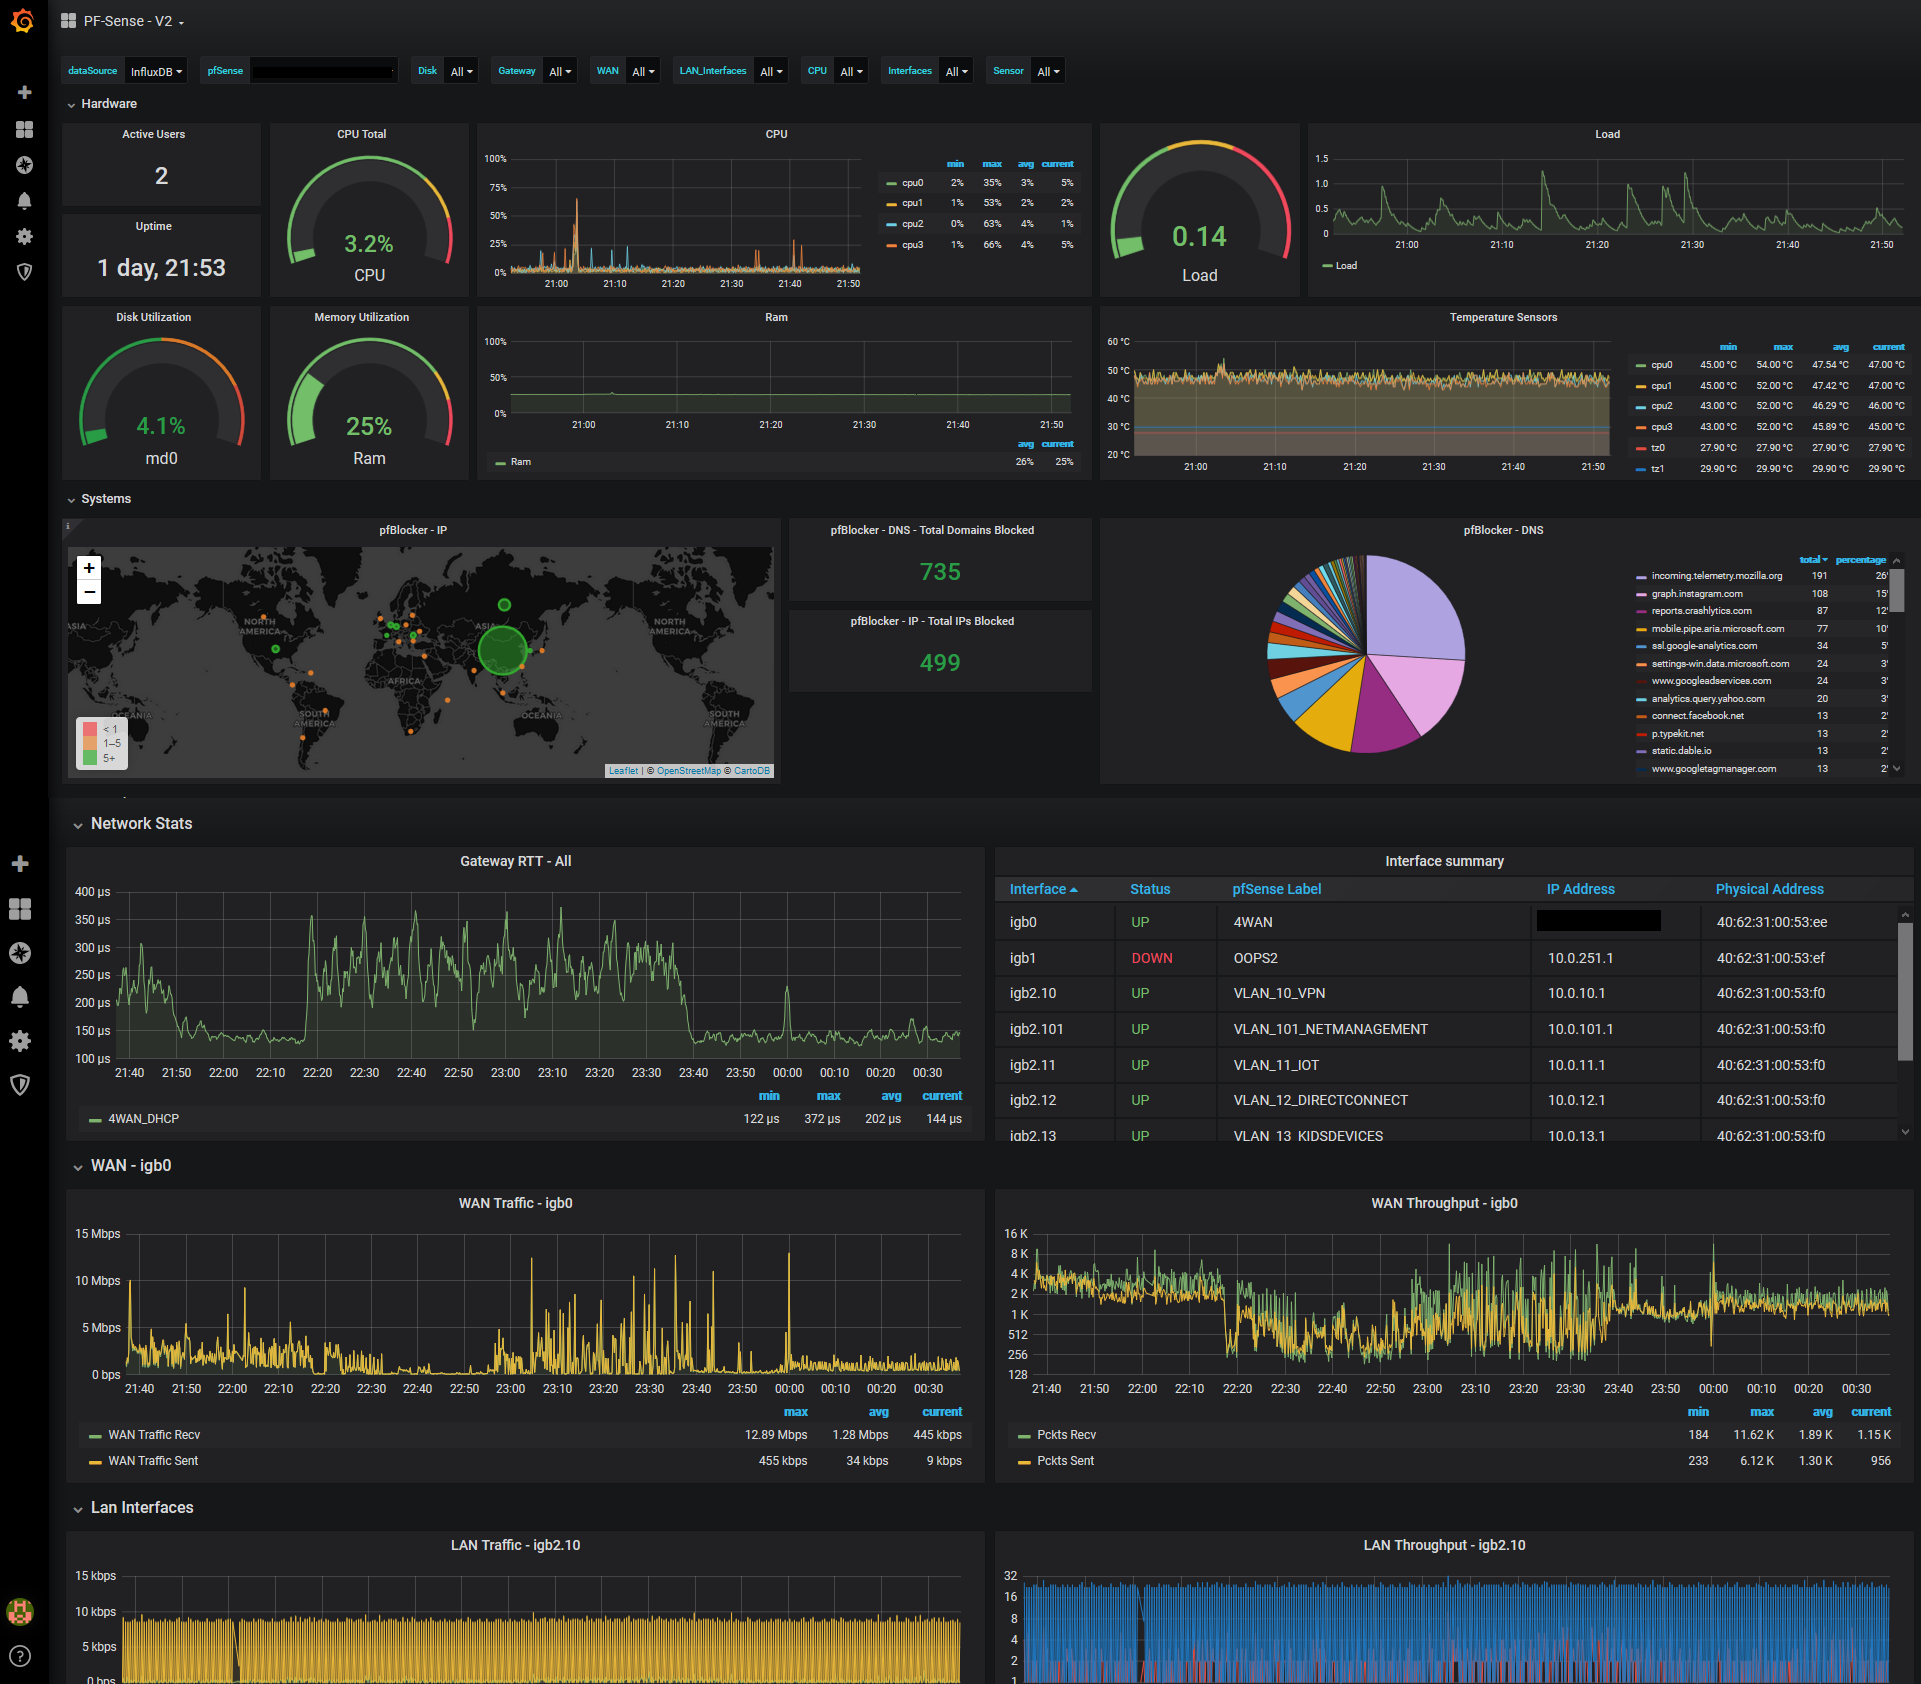Open the Create plus icon in sidebar

pyautogui.click(x=25, y=92)
